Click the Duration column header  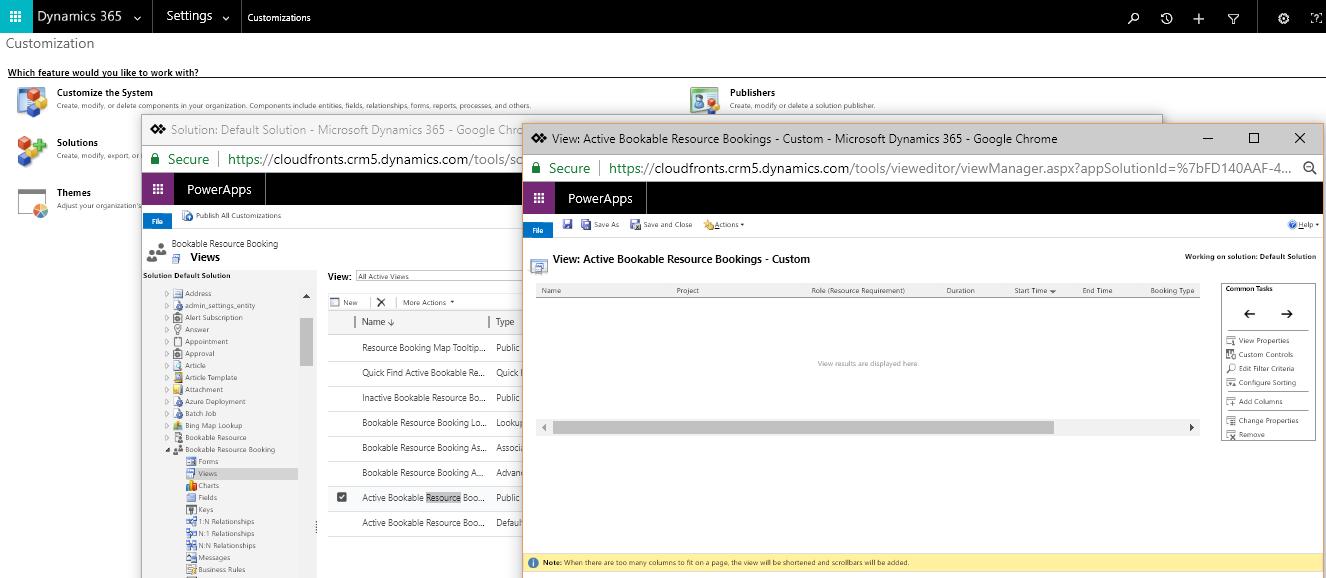pos(960,291)
